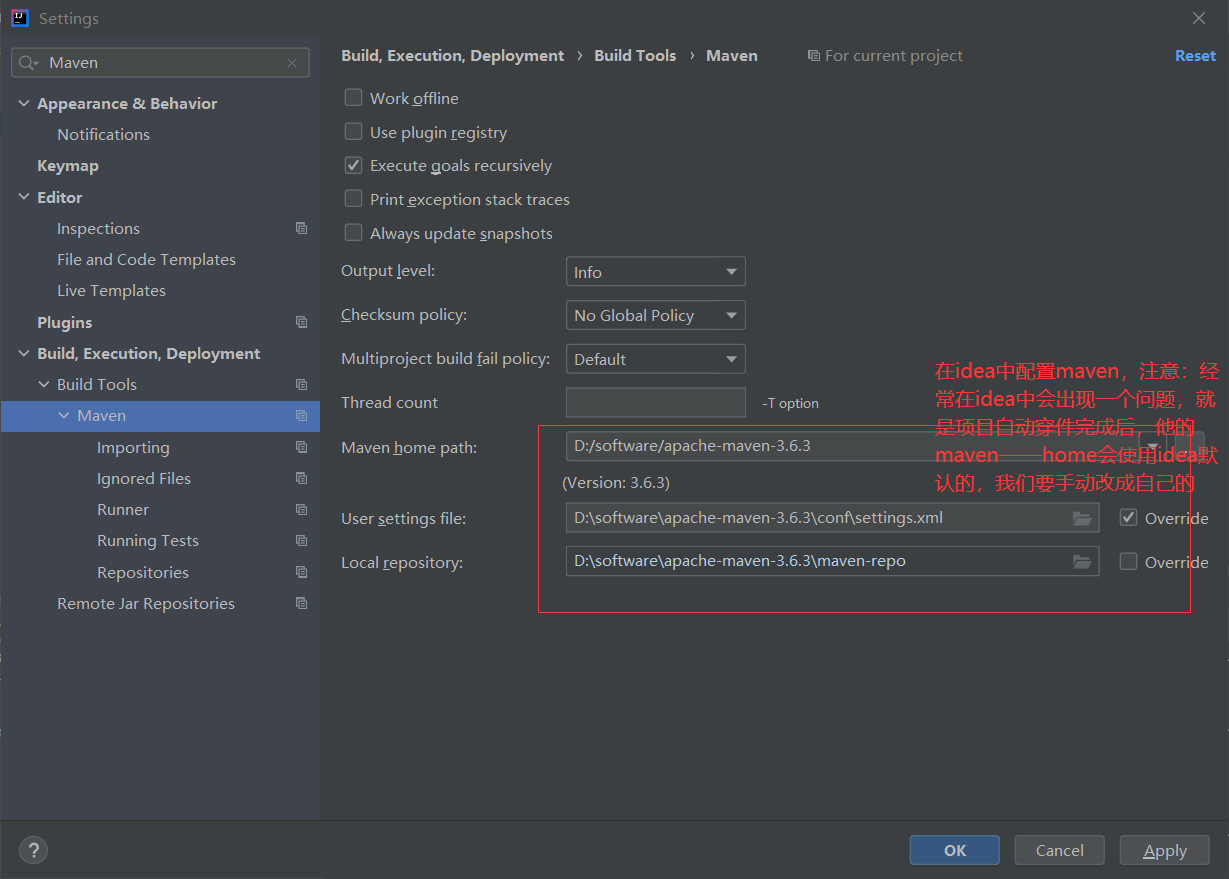Clear the Maven search field text
The image size is (1229, 879).
tap(292, 63)
